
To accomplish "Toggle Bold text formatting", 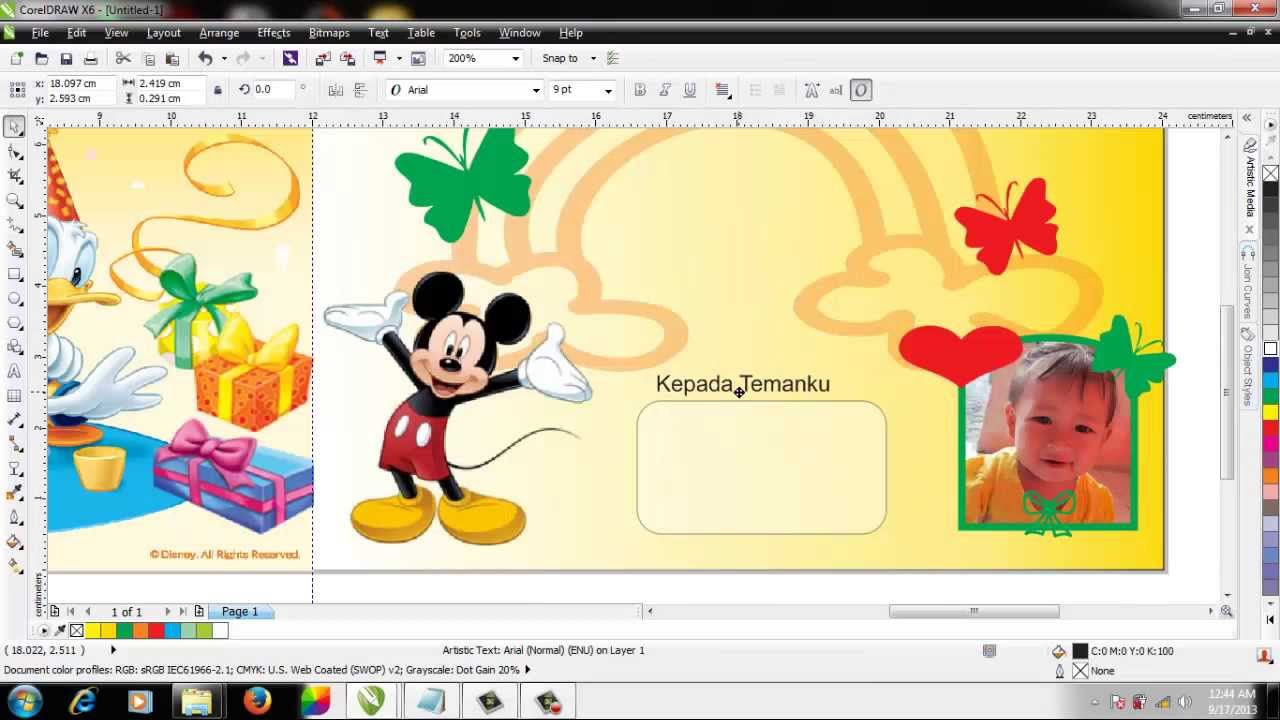I will [640, 90].
